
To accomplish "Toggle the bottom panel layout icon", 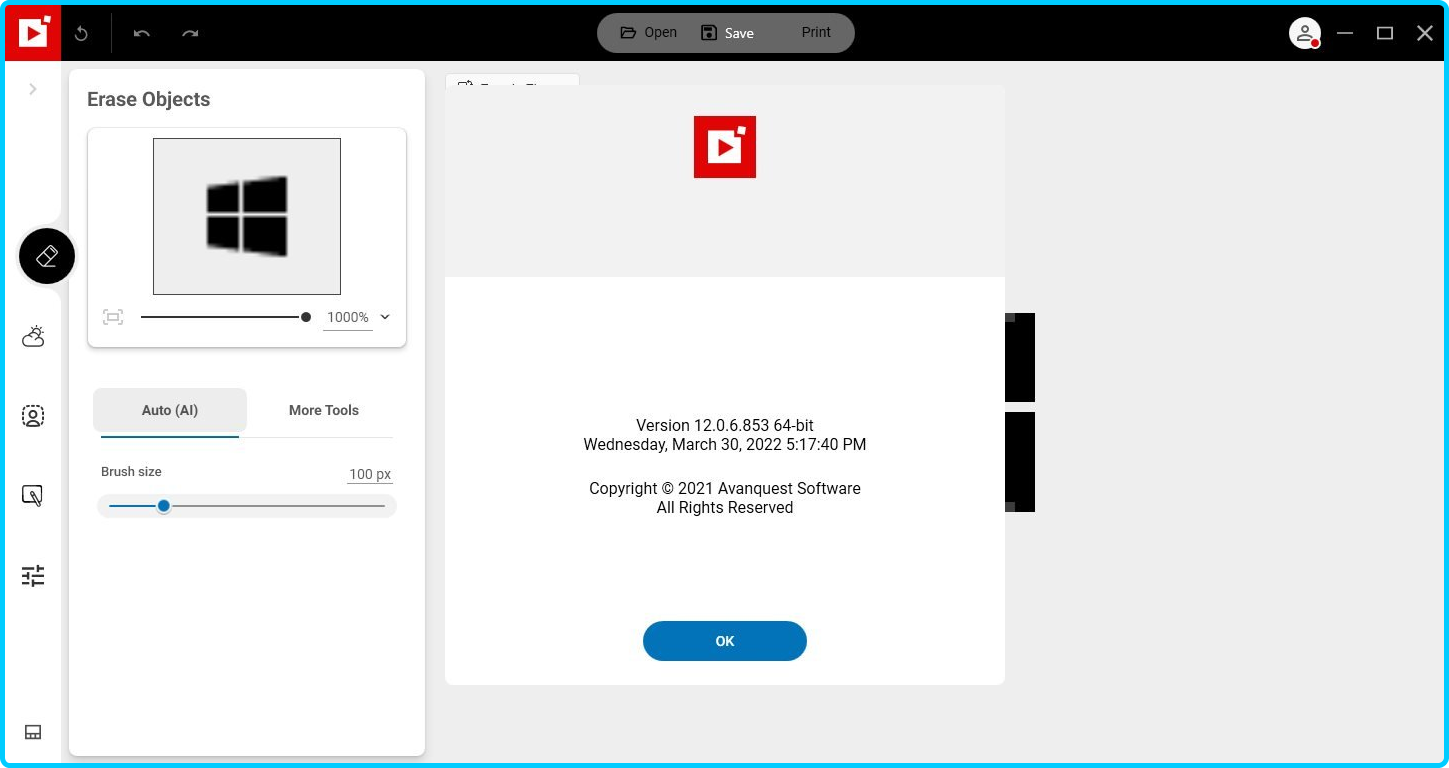I will click(33, 732).
